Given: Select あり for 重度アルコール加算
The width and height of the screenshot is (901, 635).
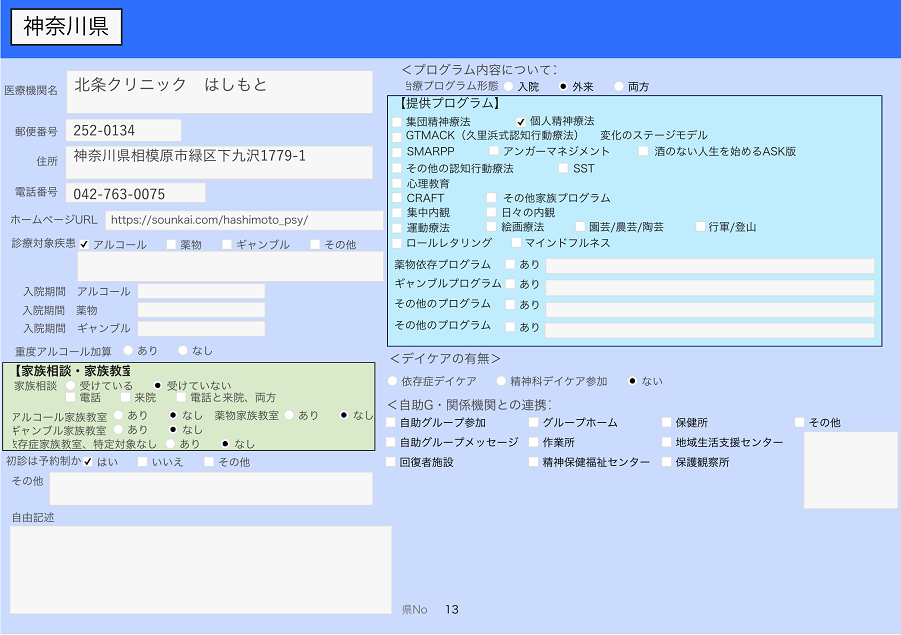Looking at the screenshot, I should pyautogui.click(x=129, y=350).
